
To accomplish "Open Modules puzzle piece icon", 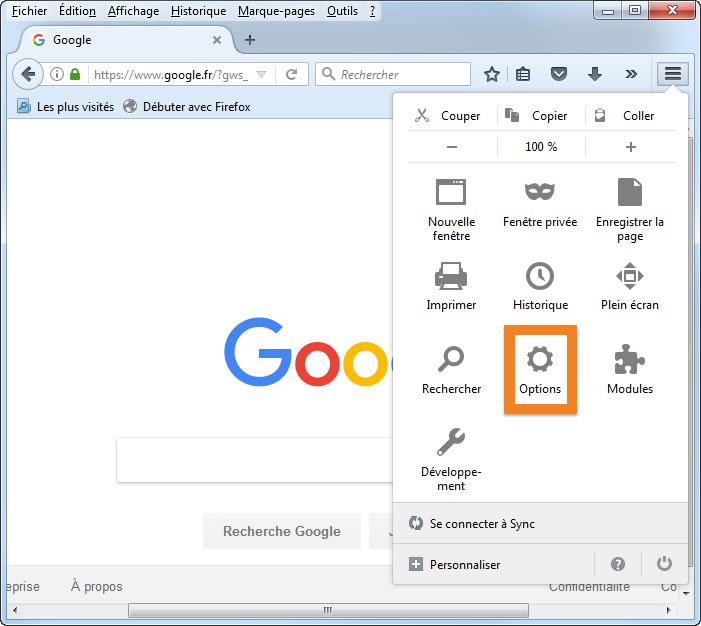I will click(629, 368).
